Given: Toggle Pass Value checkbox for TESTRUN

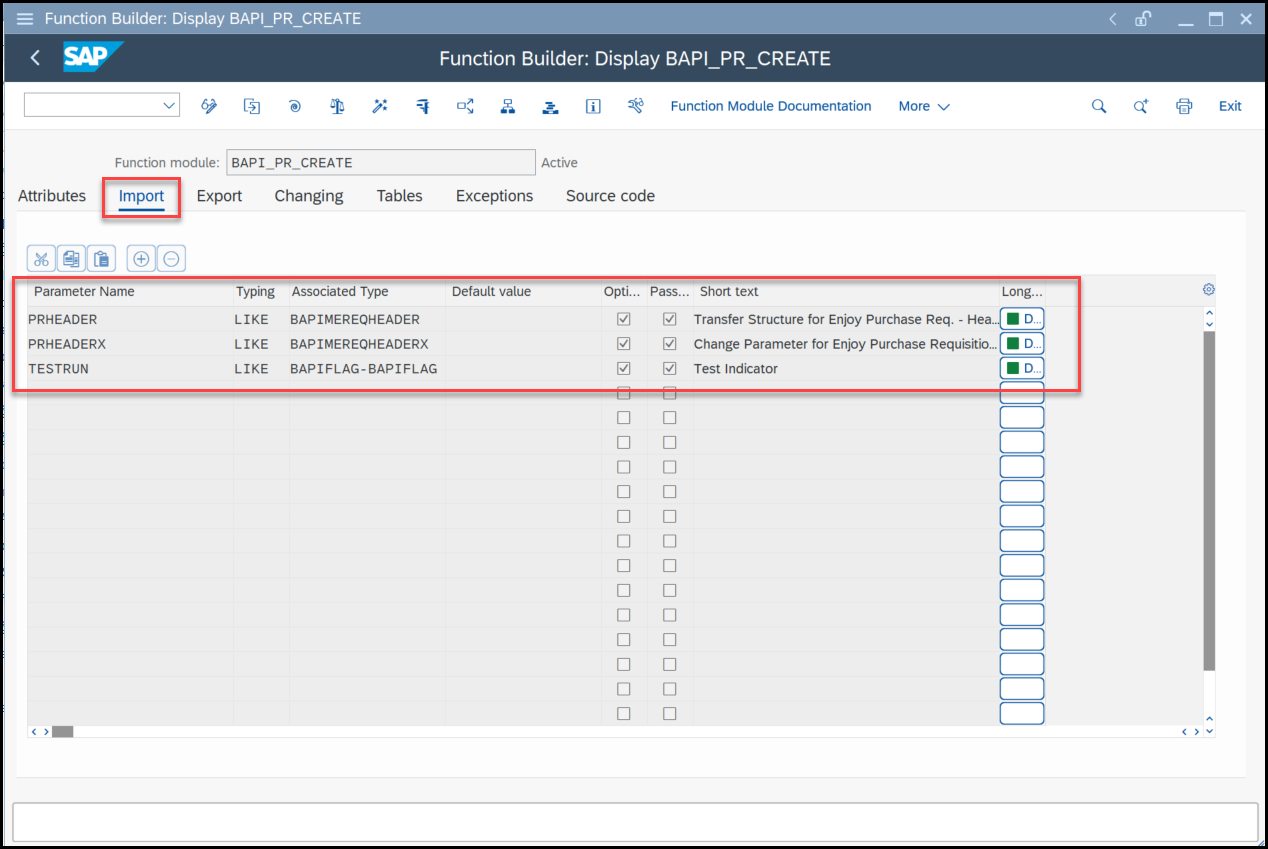Looking at the screenshot, I should point(669,368).
